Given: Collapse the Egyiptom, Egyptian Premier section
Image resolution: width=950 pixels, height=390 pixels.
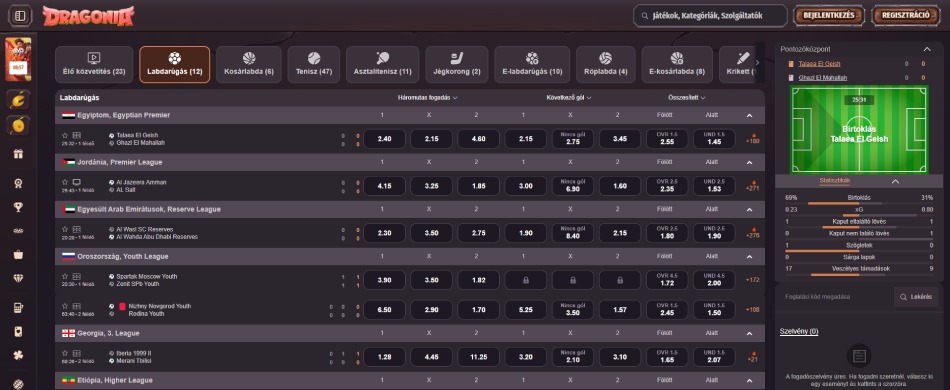Looking at the screenshot, I should coord(749,115).
